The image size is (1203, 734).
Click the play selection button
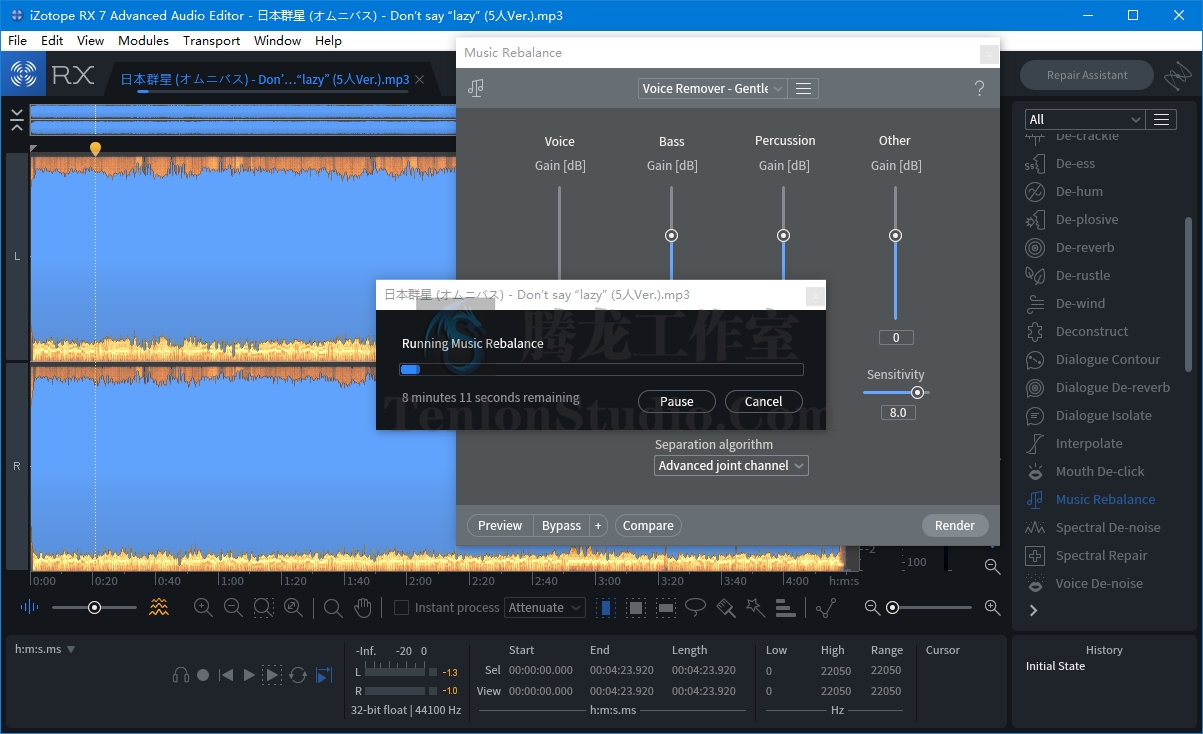(272, 676)
